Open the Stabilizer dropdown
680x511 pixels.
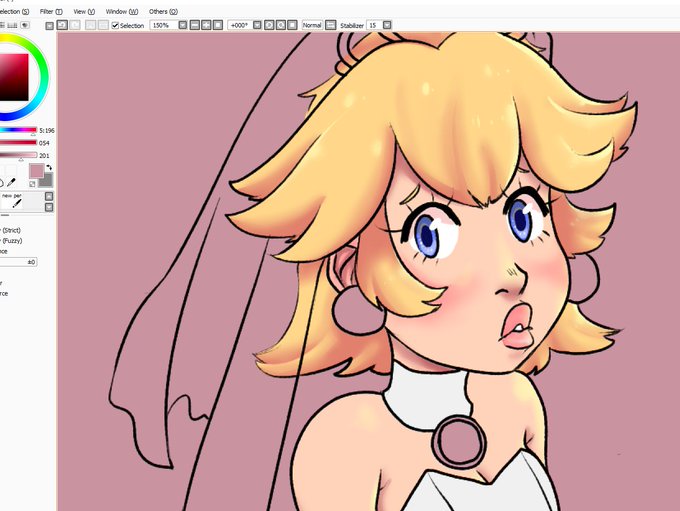pyautogui.click(x=387, y=25)
